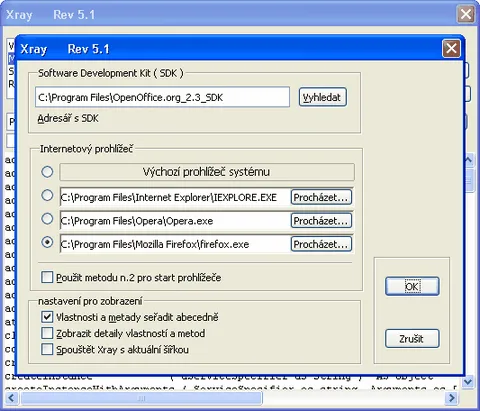Image resolution: width=480 pixels, height=411 pixels.
Task: Click down arrow of background vertical scrollbar
Action: pyautogui.click(x=468, y=381)
